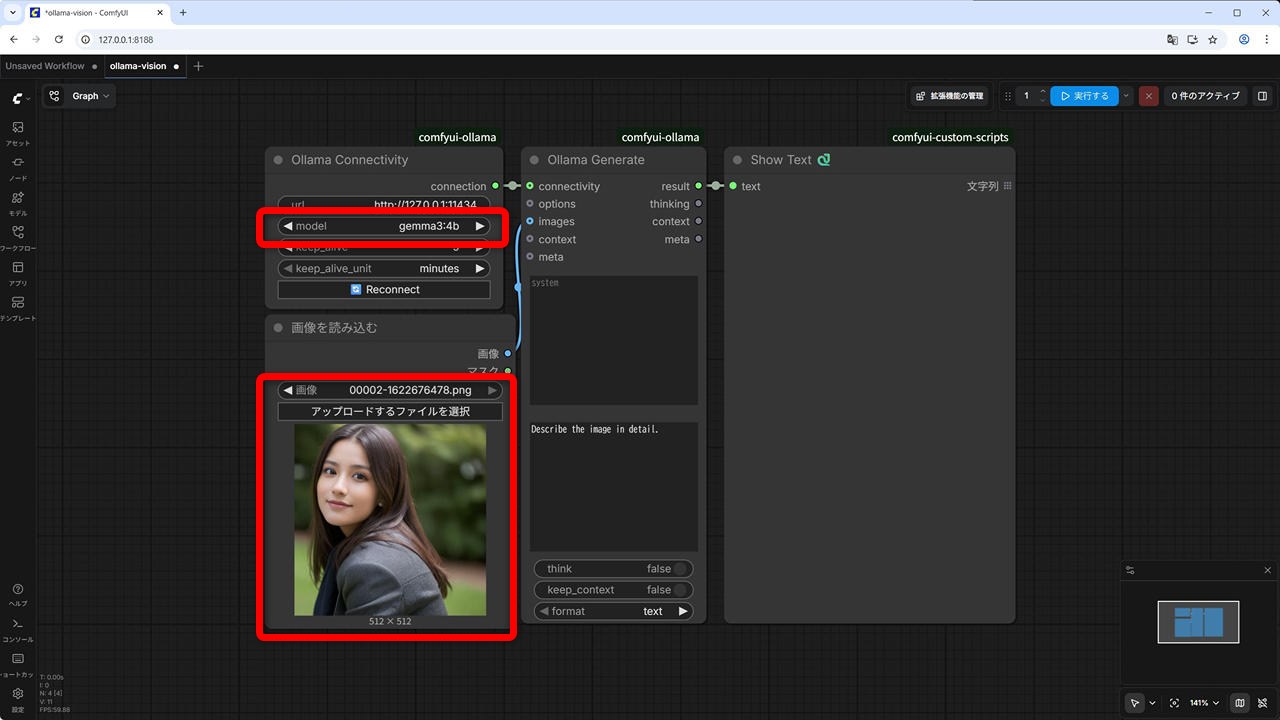Switch to the Unsaved Workflow tab

pos(45,66)
